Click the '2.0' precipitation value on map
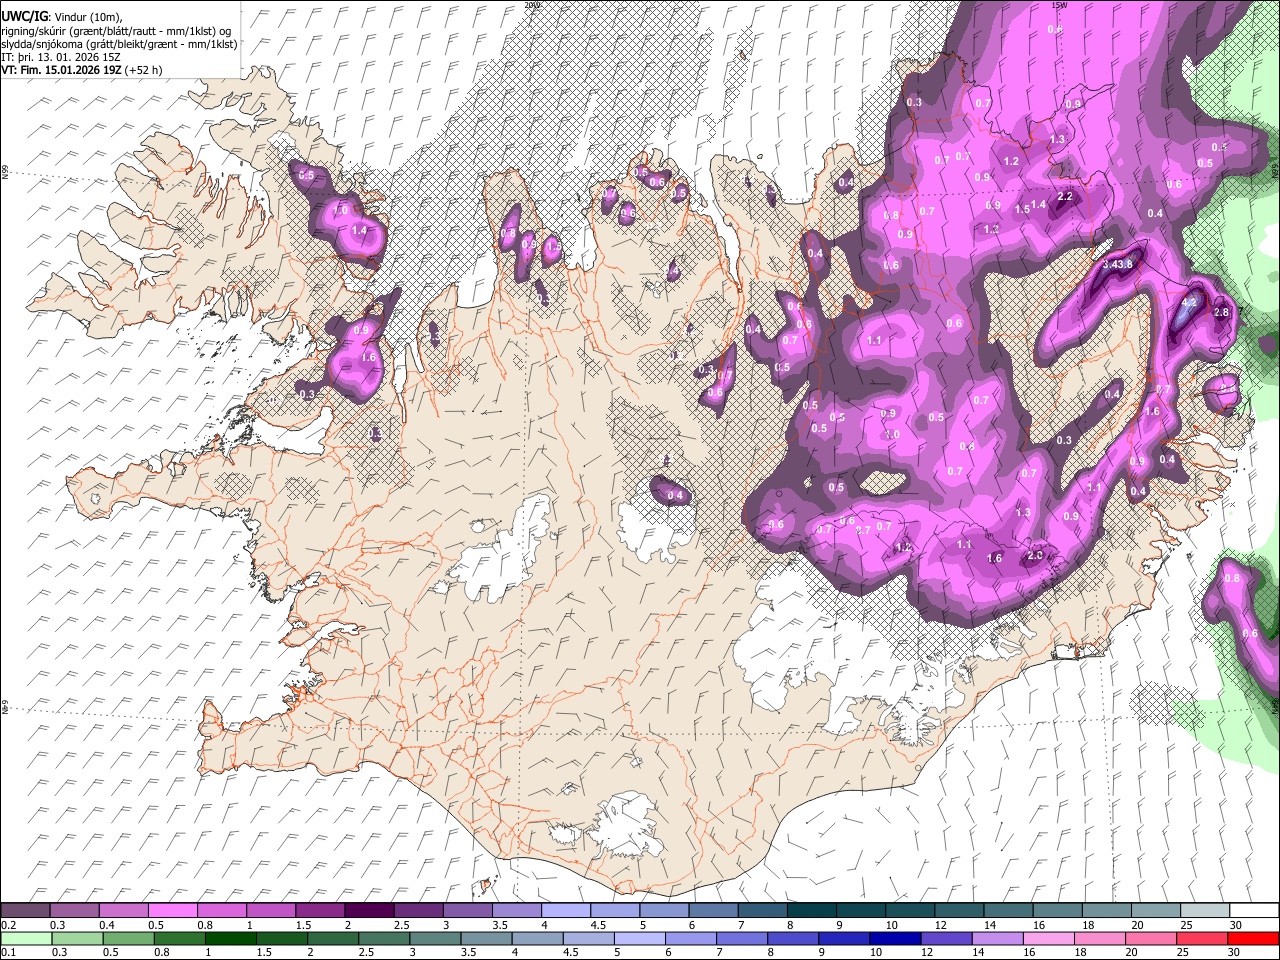Viewport: 1280px width, 960px height. click(1036, 556)
